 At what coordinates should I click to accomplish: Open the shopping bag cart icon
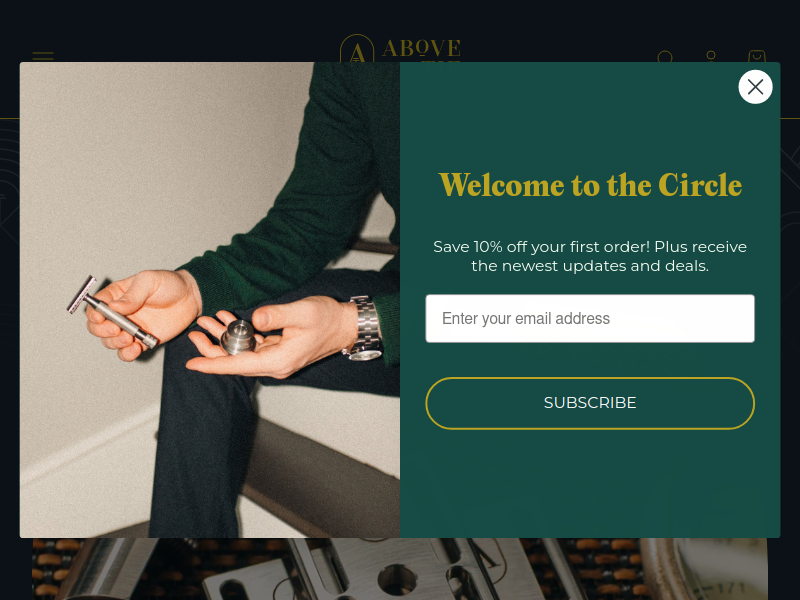(x=757, y=56)
